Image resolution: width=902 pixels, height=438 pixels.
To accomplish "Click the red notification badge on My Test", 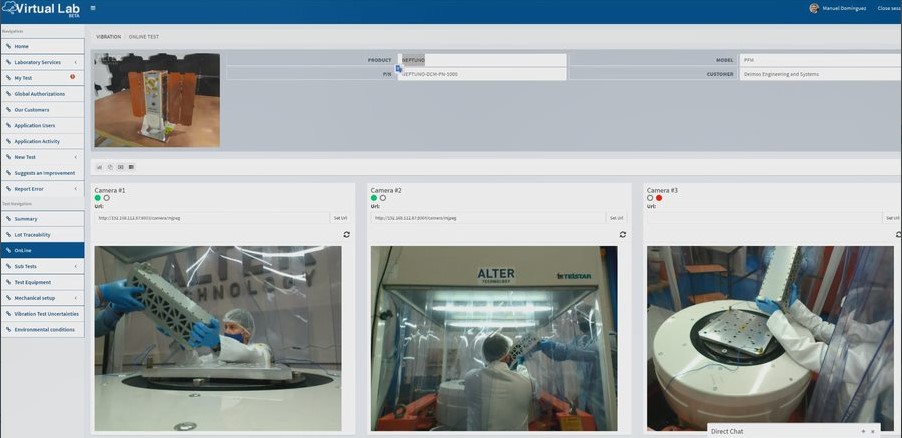I will pyautogui.click(x=72, y=77).
